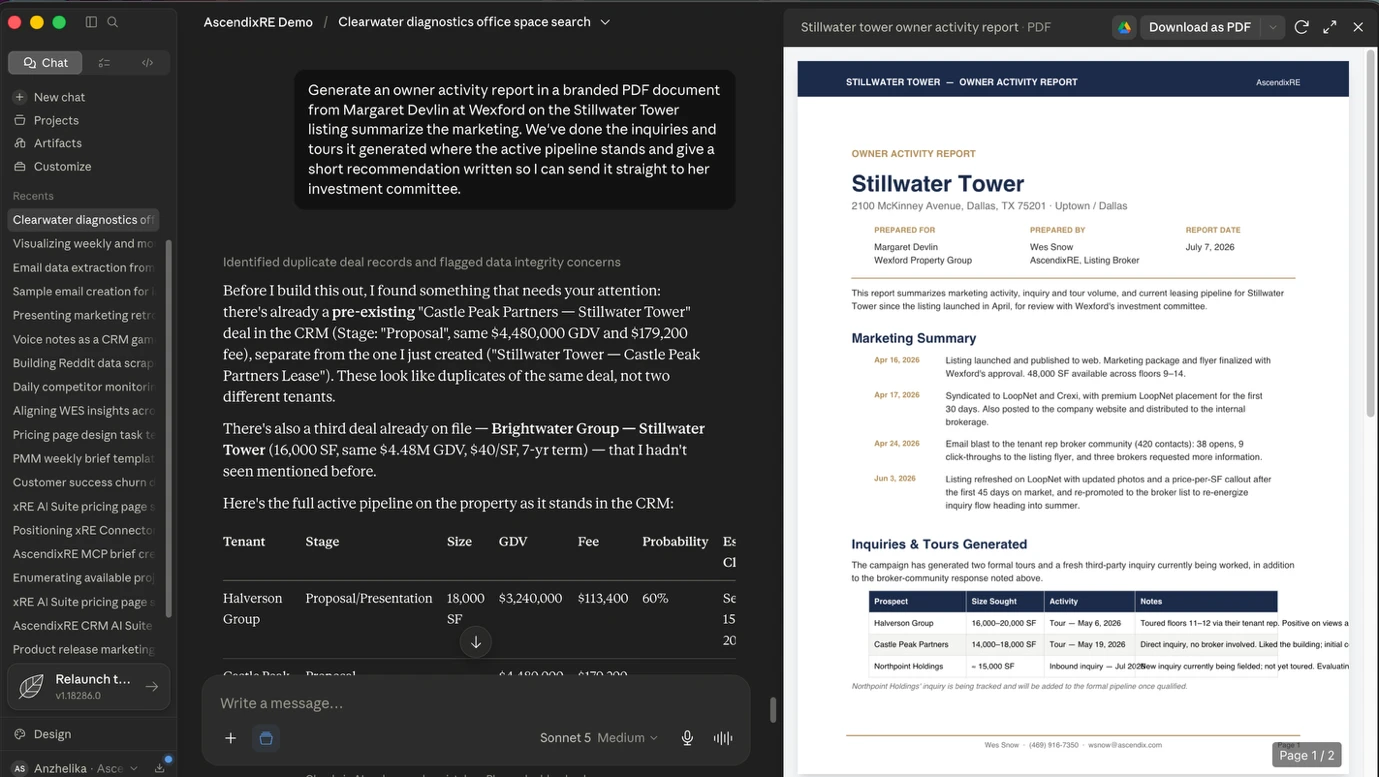The height and width of the screenshot is (777, 1379).
Task: Toggle the project box icon in composer
Action: [265, 738]
